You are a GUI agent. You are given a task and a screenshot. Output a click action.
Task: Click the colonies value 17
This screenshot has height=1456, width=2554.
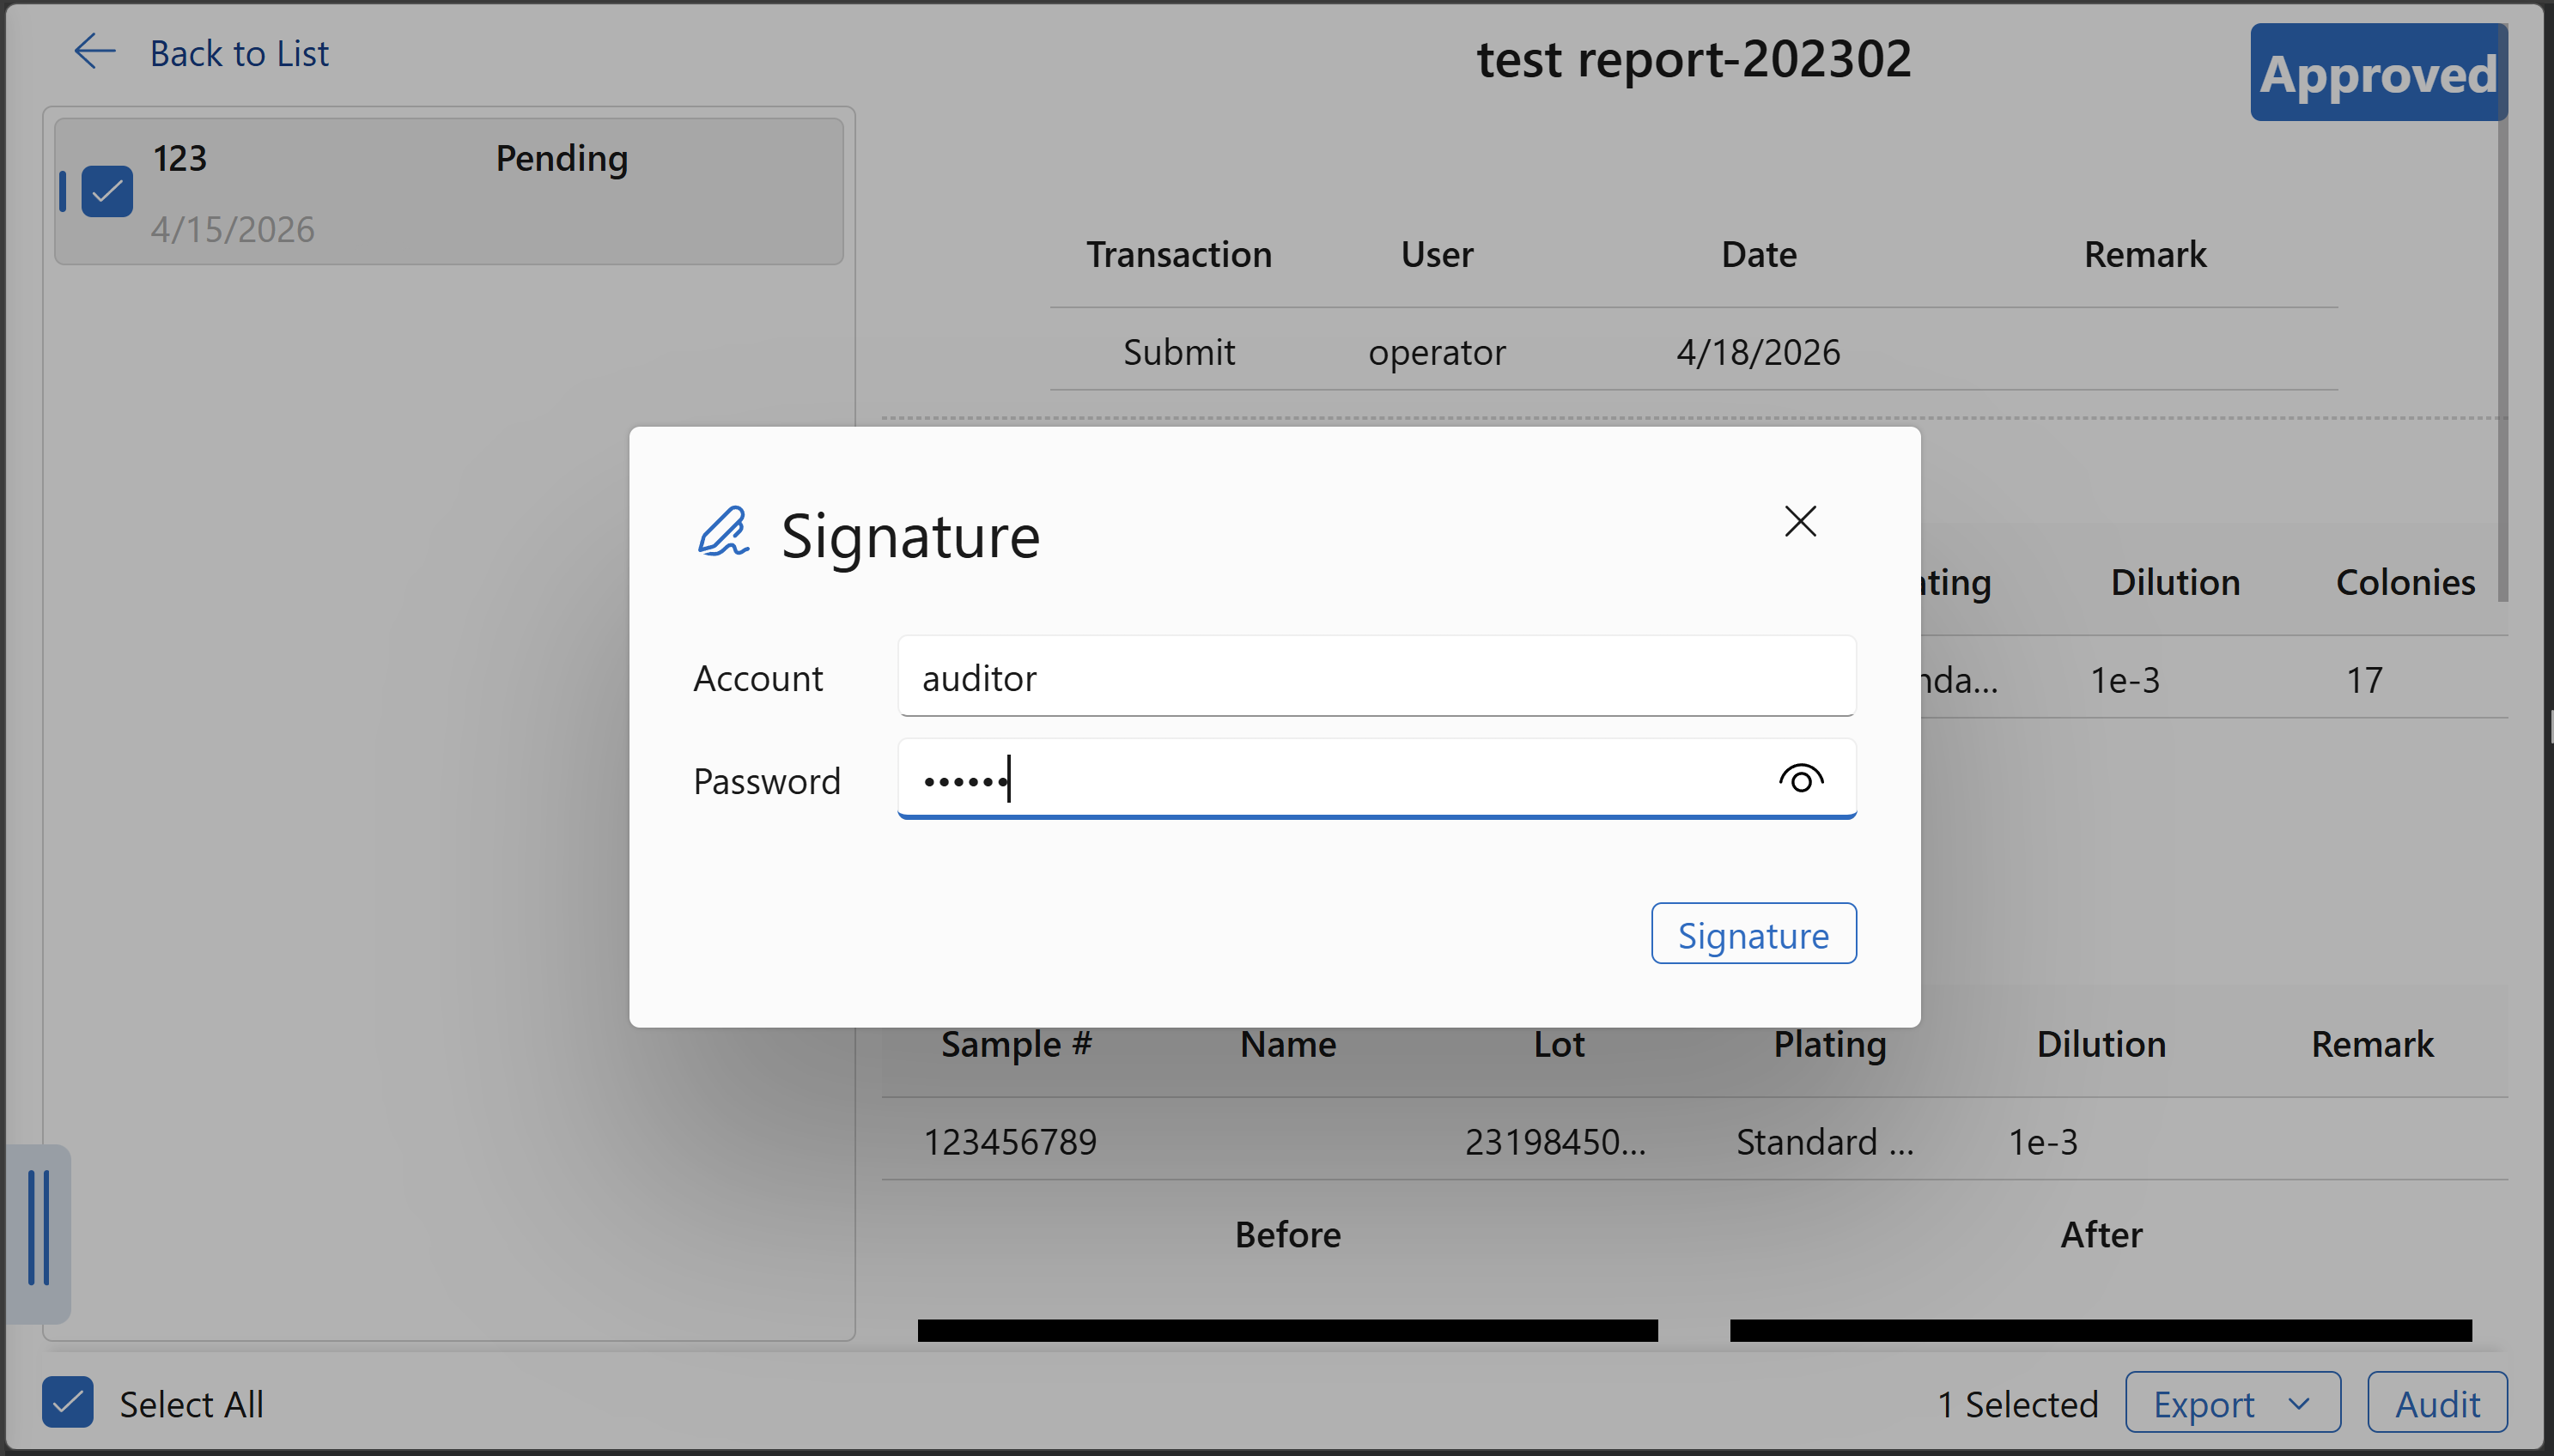pyautogui.click(x=2365, y=680)
